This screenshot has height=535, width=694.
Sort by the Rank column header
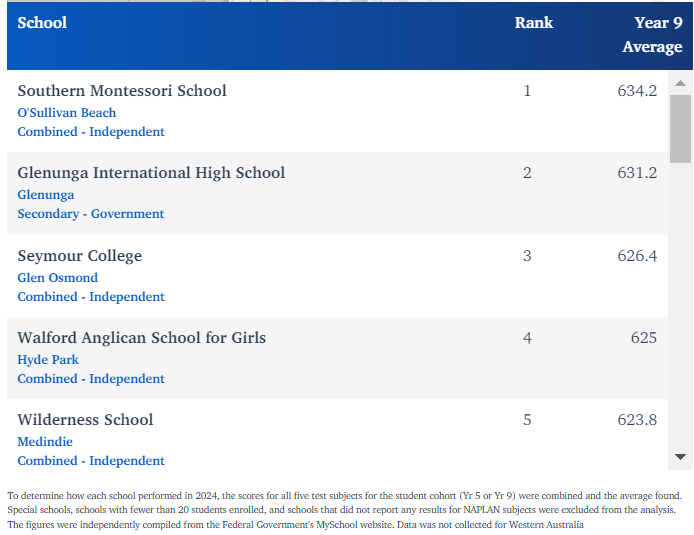[x=533, y=22]
